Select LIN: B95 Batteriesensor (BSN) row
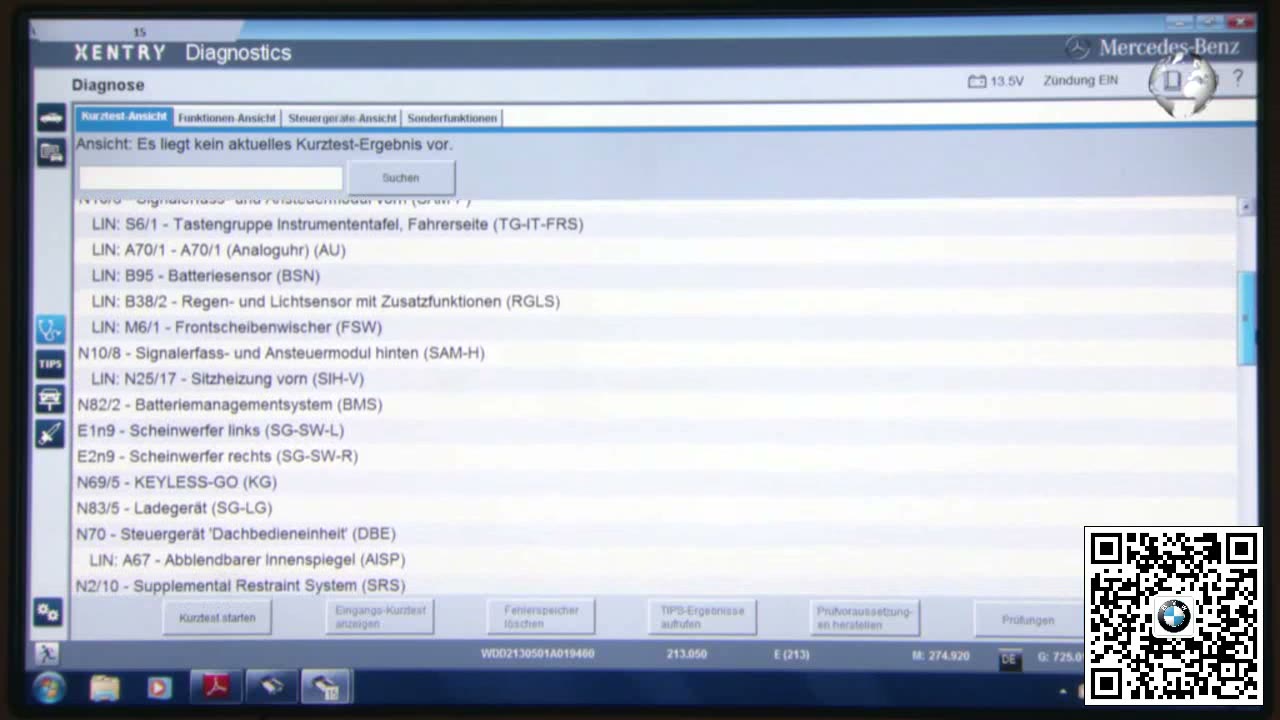 click(x=655, y=276)
